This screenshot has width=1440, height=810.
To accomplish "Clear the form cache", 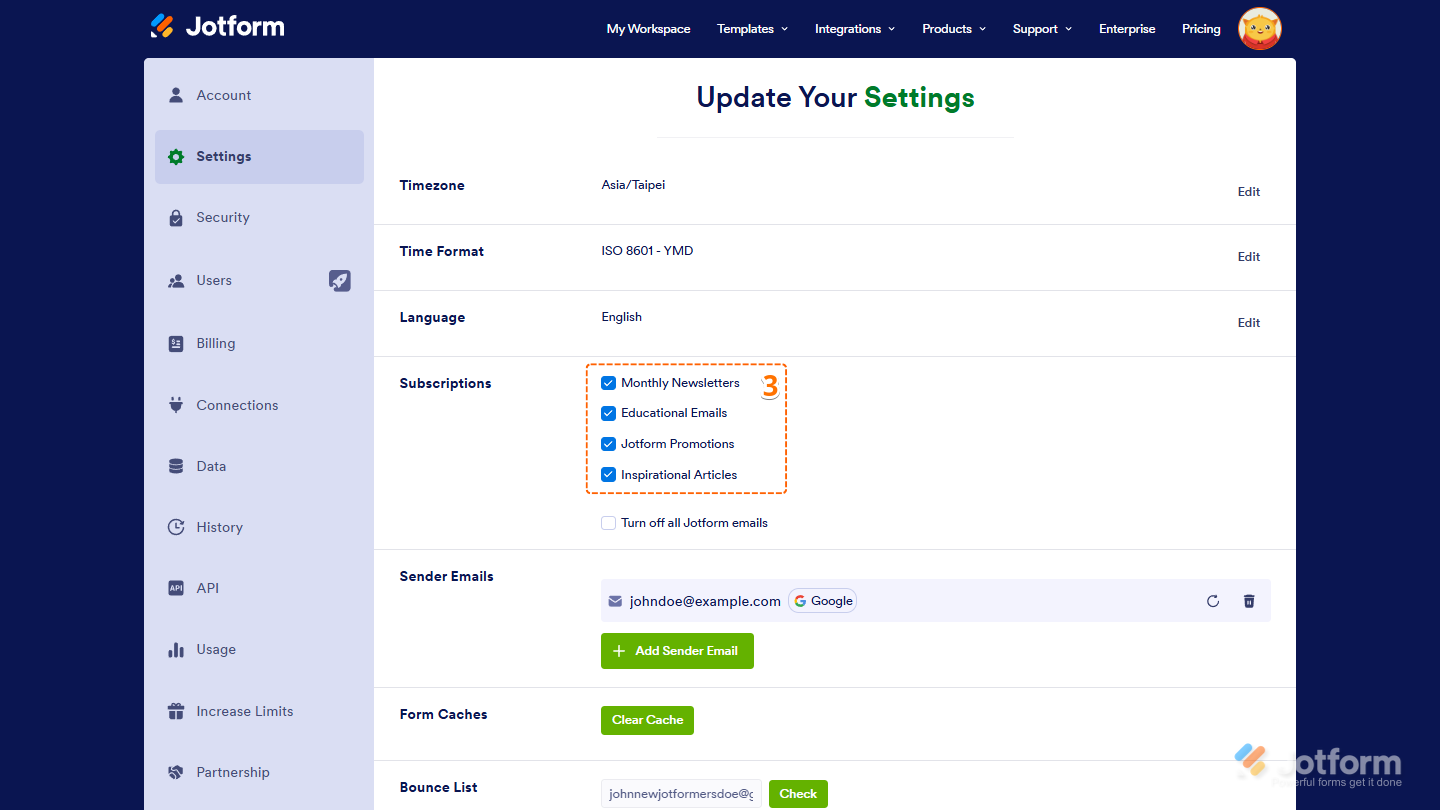I will pos(647,720).
